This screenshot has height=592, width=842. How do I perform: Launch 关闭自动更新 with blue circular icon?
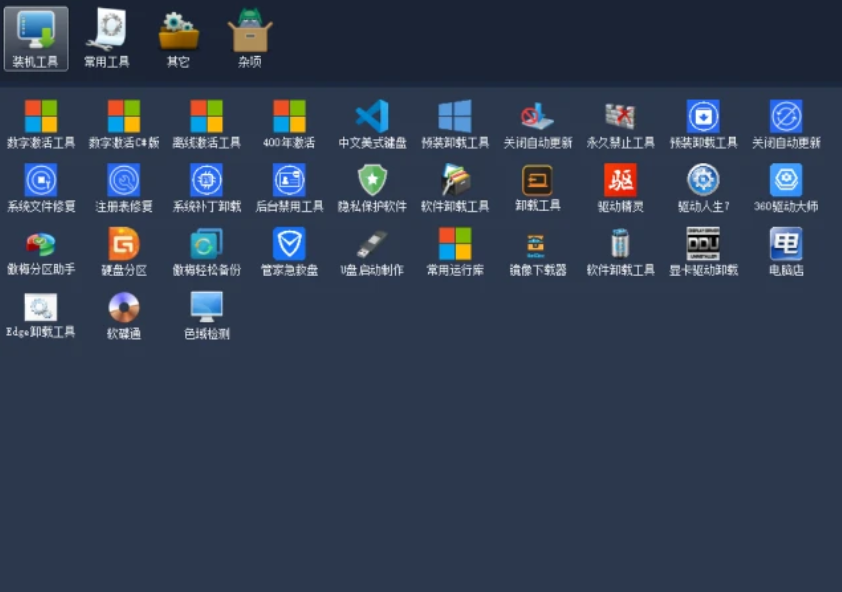pyautogui.click(x=786, y=124)
